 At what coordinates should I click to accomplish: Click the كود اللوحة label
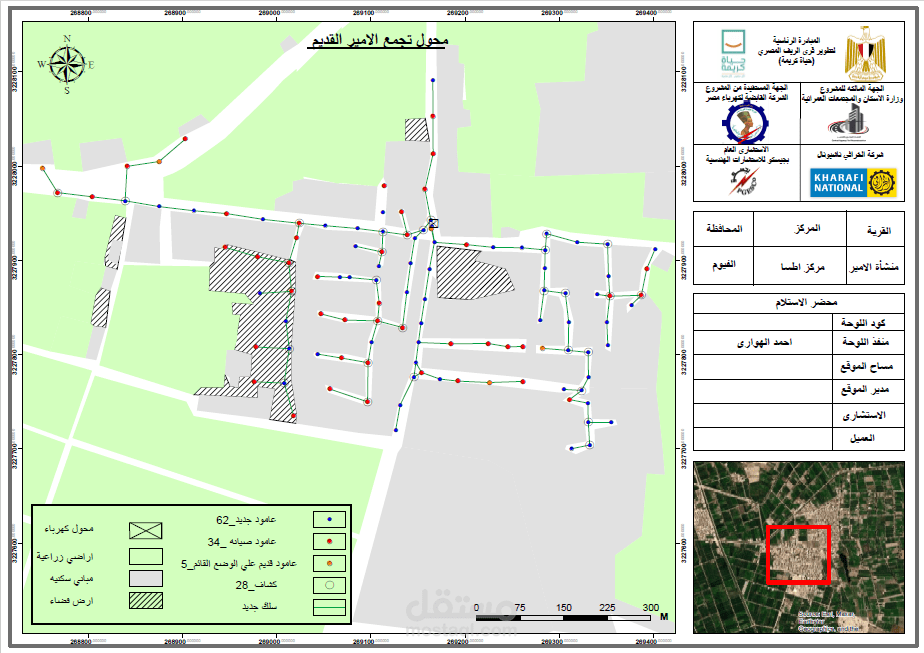tap(863, 323)
